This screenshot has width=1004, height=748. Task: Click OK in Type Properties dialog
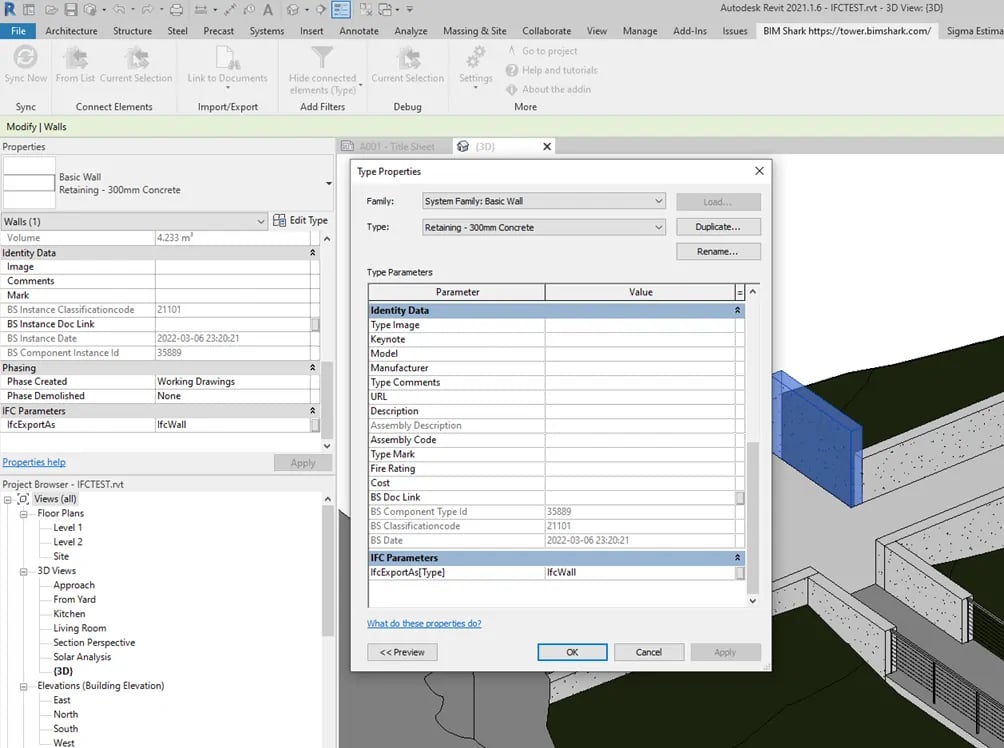click(572, 652)
